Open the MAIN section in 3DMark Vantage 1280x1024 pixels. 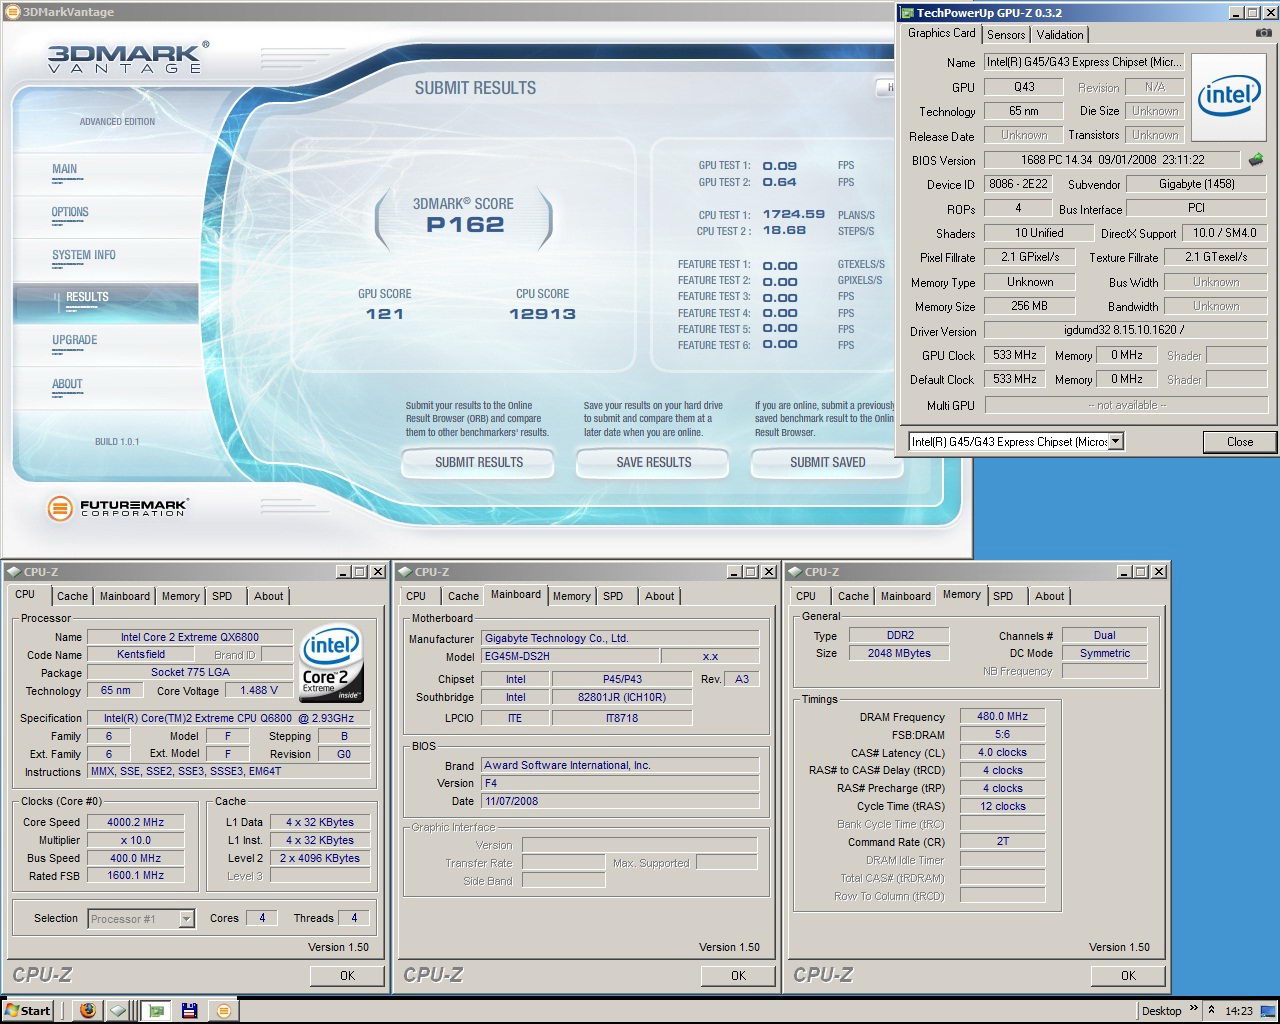pyautogui.click(x=65, y=169)
